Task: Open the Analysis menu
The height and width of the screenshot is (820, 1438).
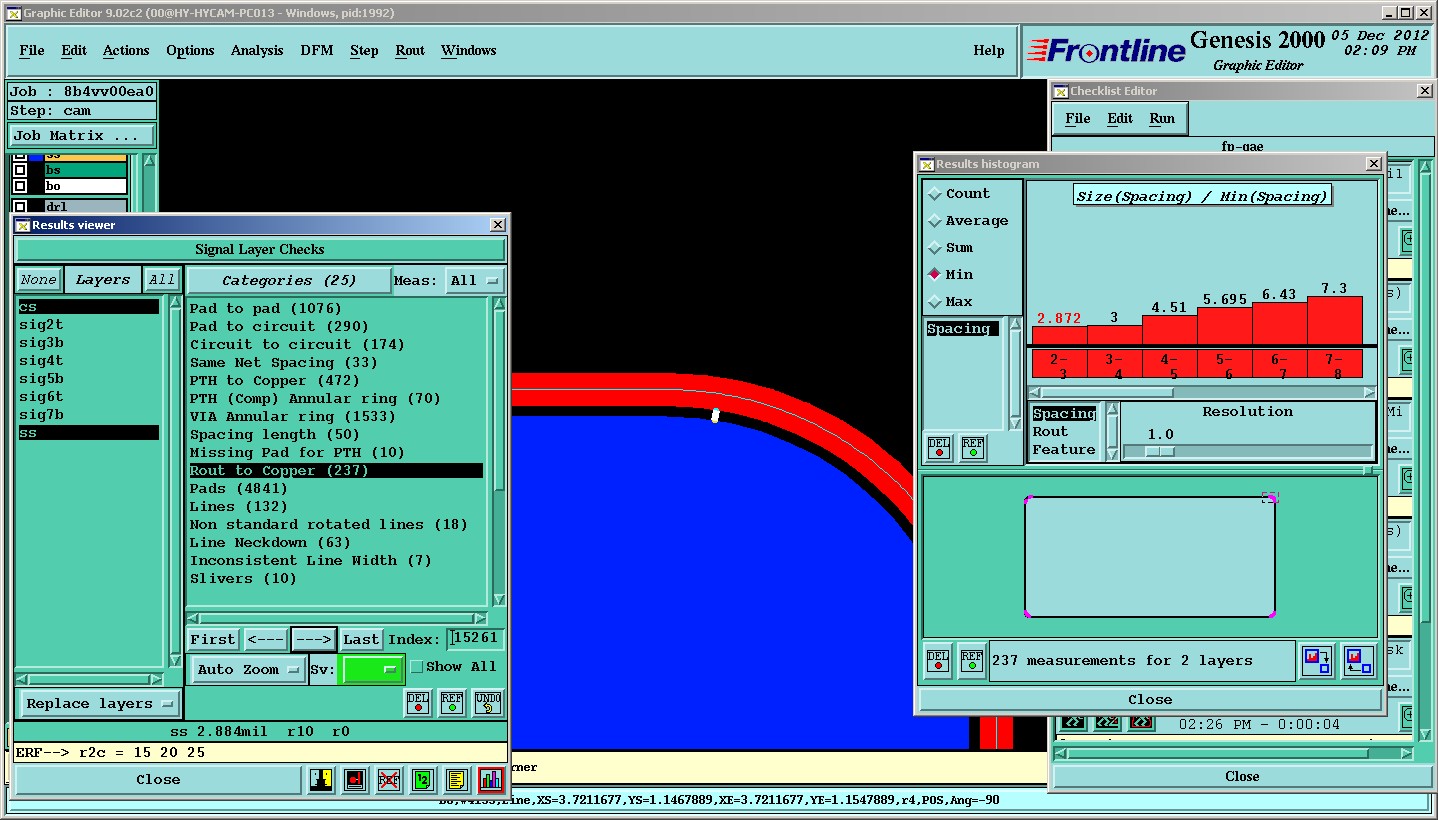Action: pyautogui.click(x=257, y=51)
